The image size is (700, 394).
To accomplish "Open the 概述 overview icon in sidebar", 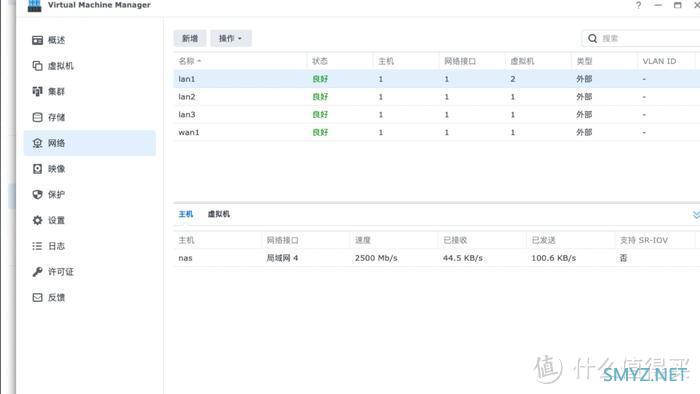I will point(38,40).
